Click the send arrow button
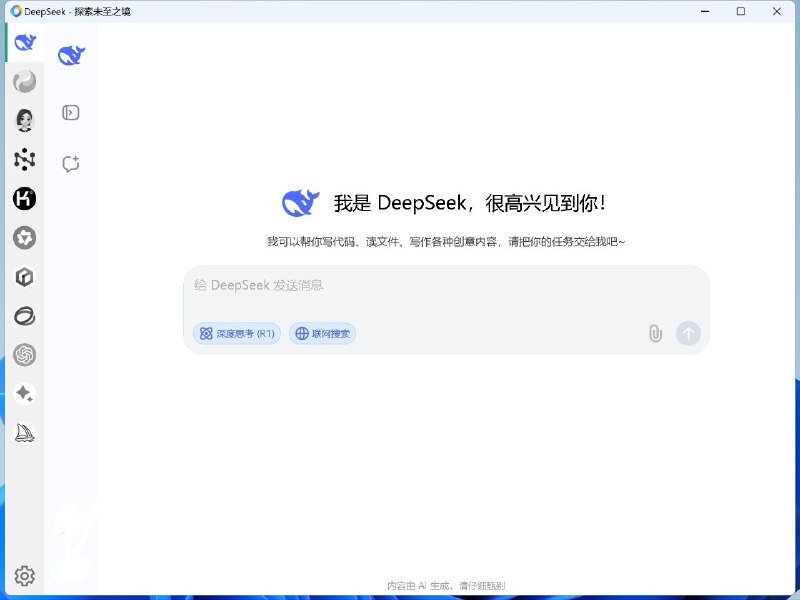 (688, 333)
